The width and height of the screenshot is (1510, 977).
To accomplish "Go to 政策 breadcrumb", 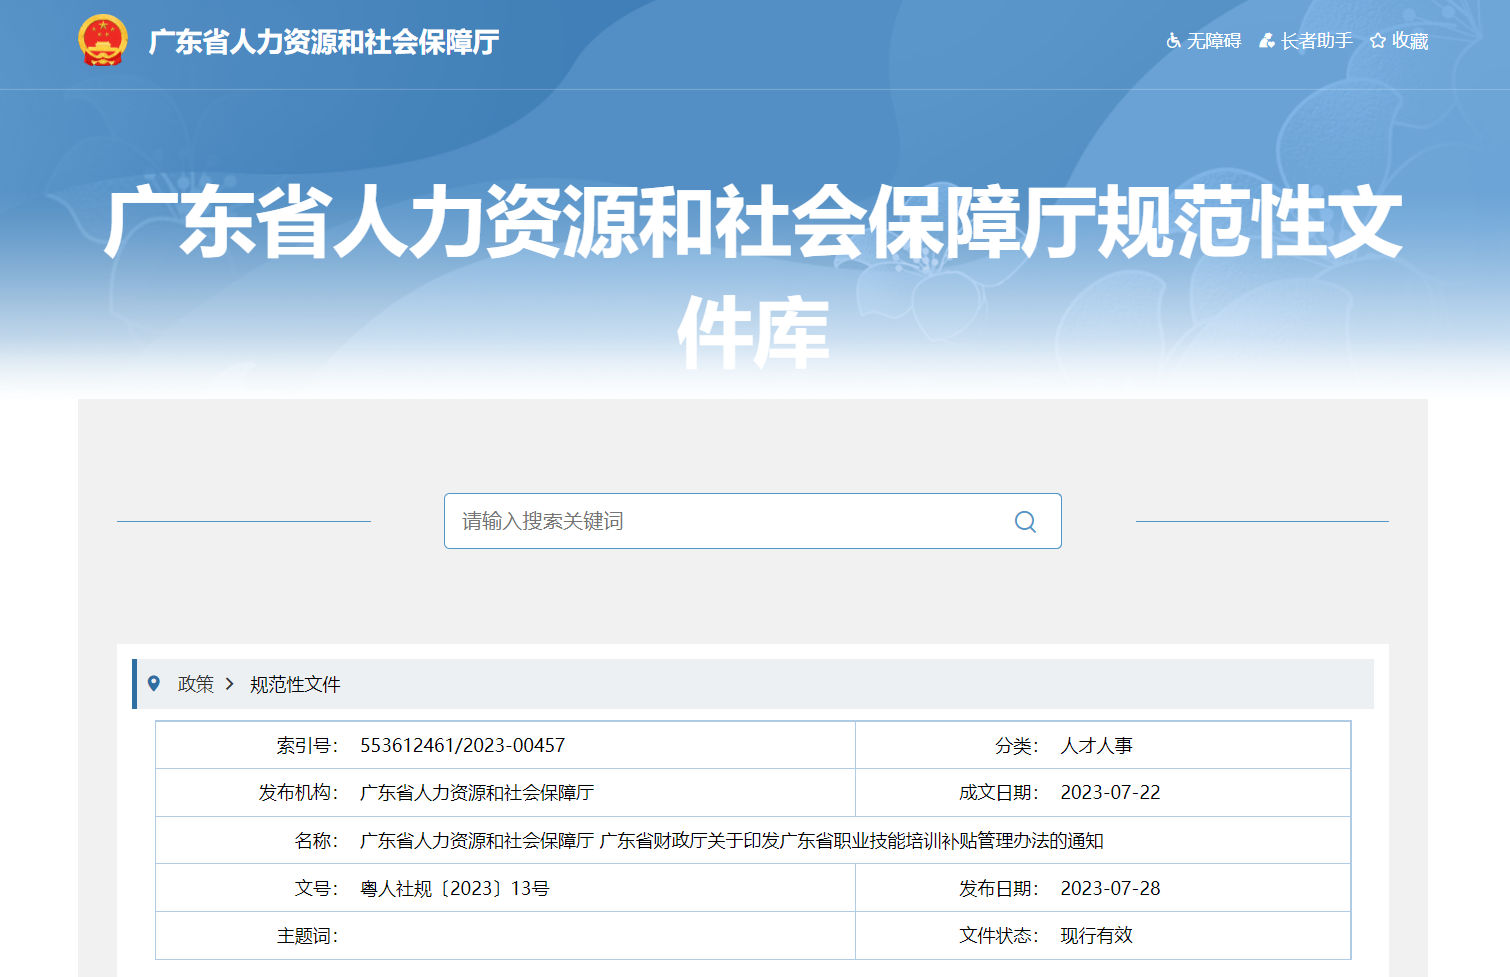I will click(x=196, y=684).
